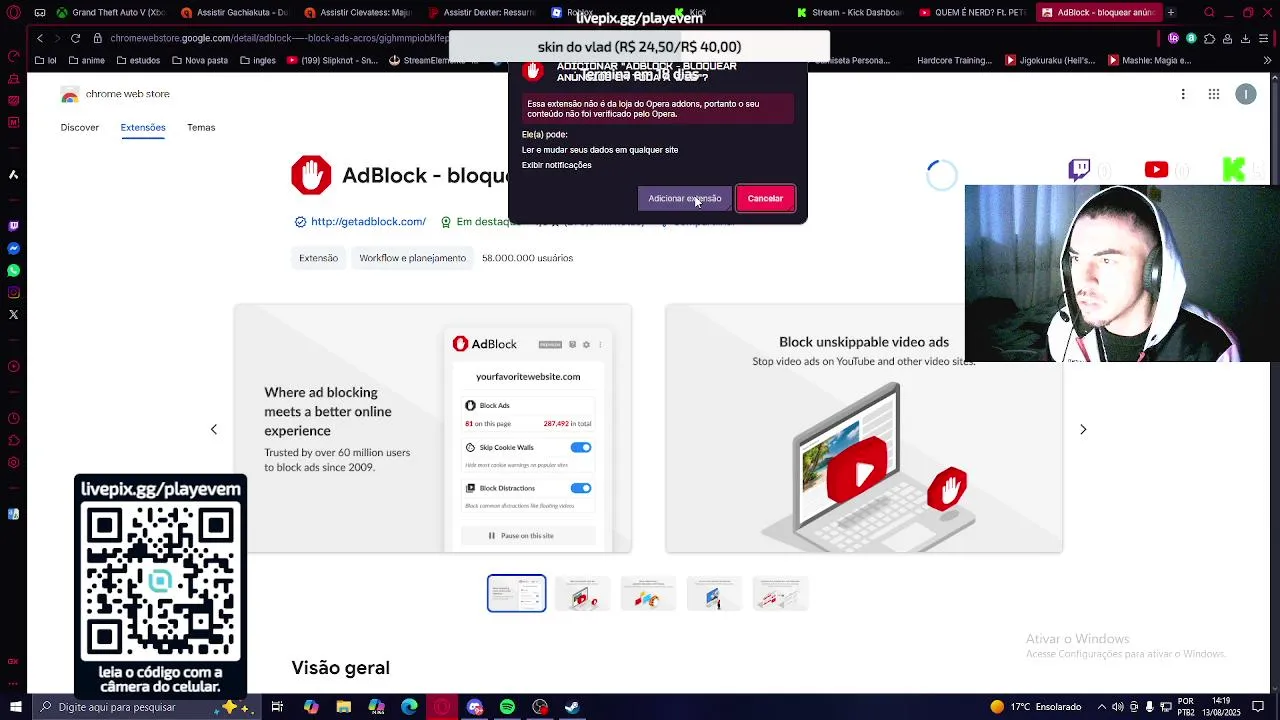The width and height of the screenshot is (1280, 720).
Task: Open the anime bookmarks folder
Action: pyautogui.click(x=85, y=60)
